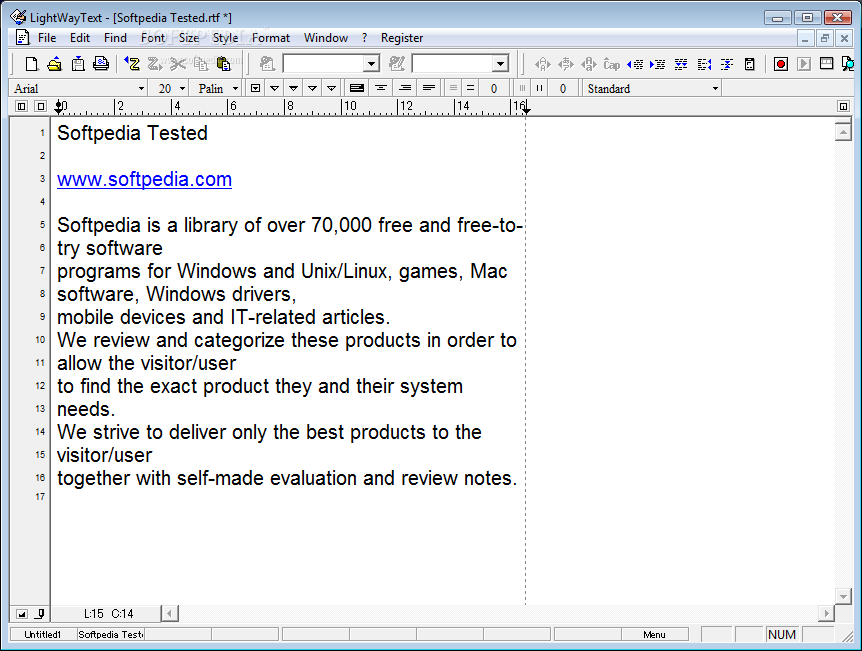Click the lines icon with blue center arrows
The width and height of the screenshot is (862, 651).
tap(727, 64)
